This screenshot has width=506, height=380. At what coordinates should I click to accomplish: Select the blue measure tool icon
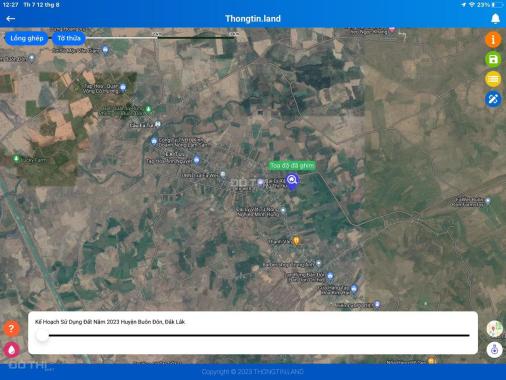pyautogui.click(x=493, y=99)
